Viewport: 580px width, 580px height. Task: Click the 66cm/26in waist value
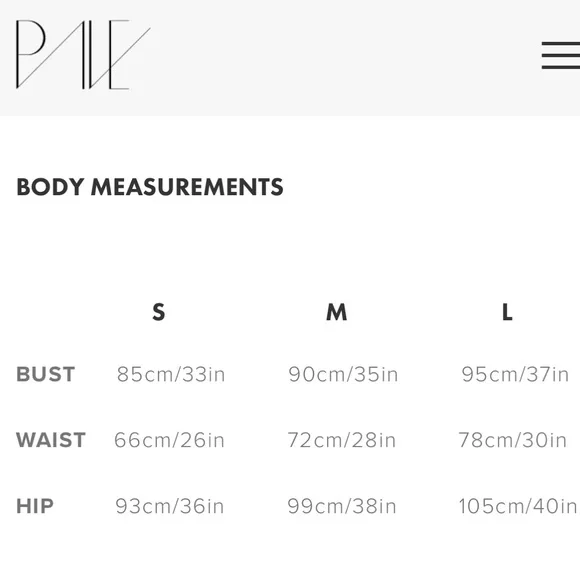pyautogui.click(x=169, y=440)
